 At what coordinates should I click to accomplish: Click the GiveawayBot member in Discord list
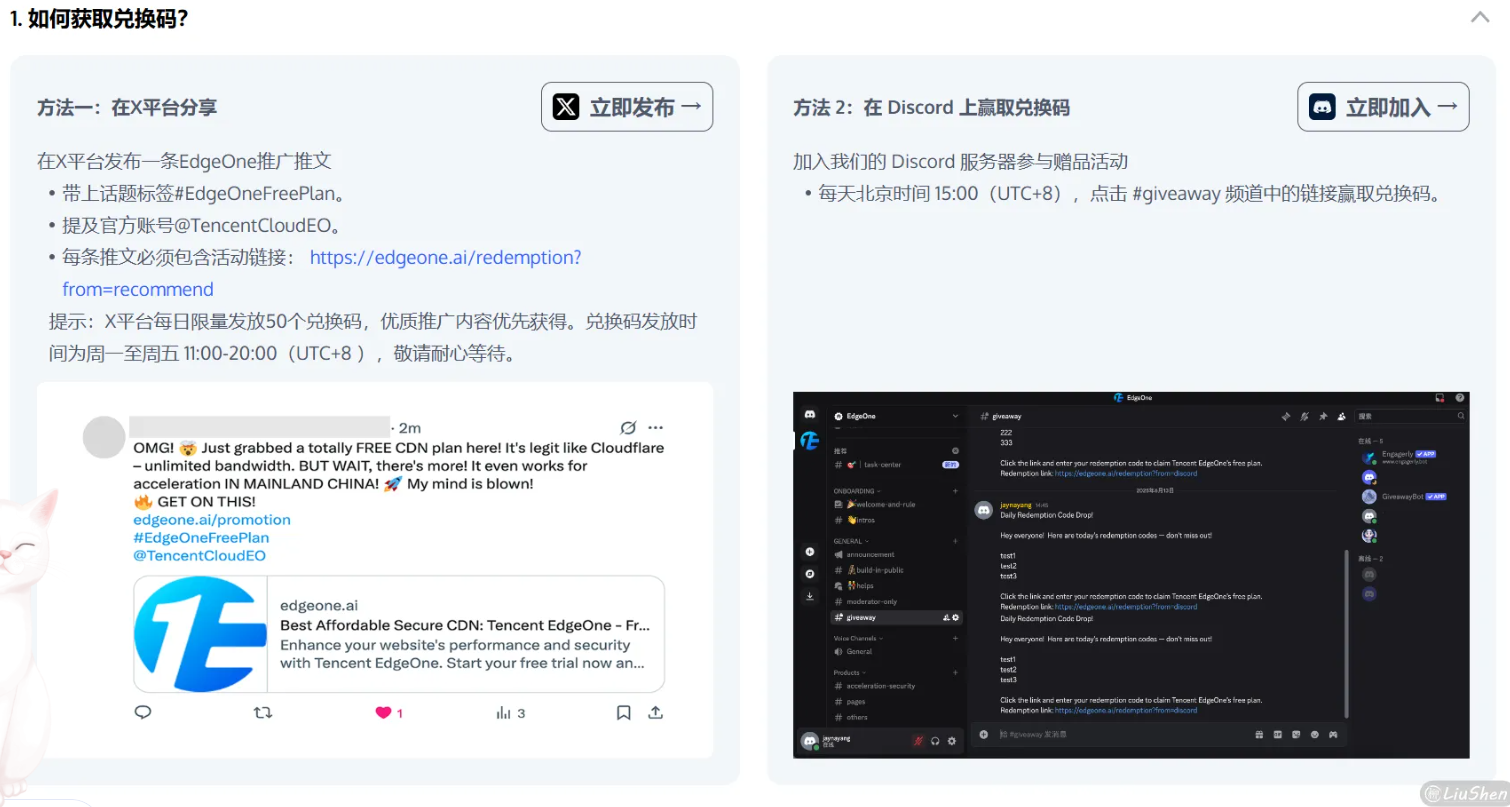pyautogui.click(x=1404, y=496)
